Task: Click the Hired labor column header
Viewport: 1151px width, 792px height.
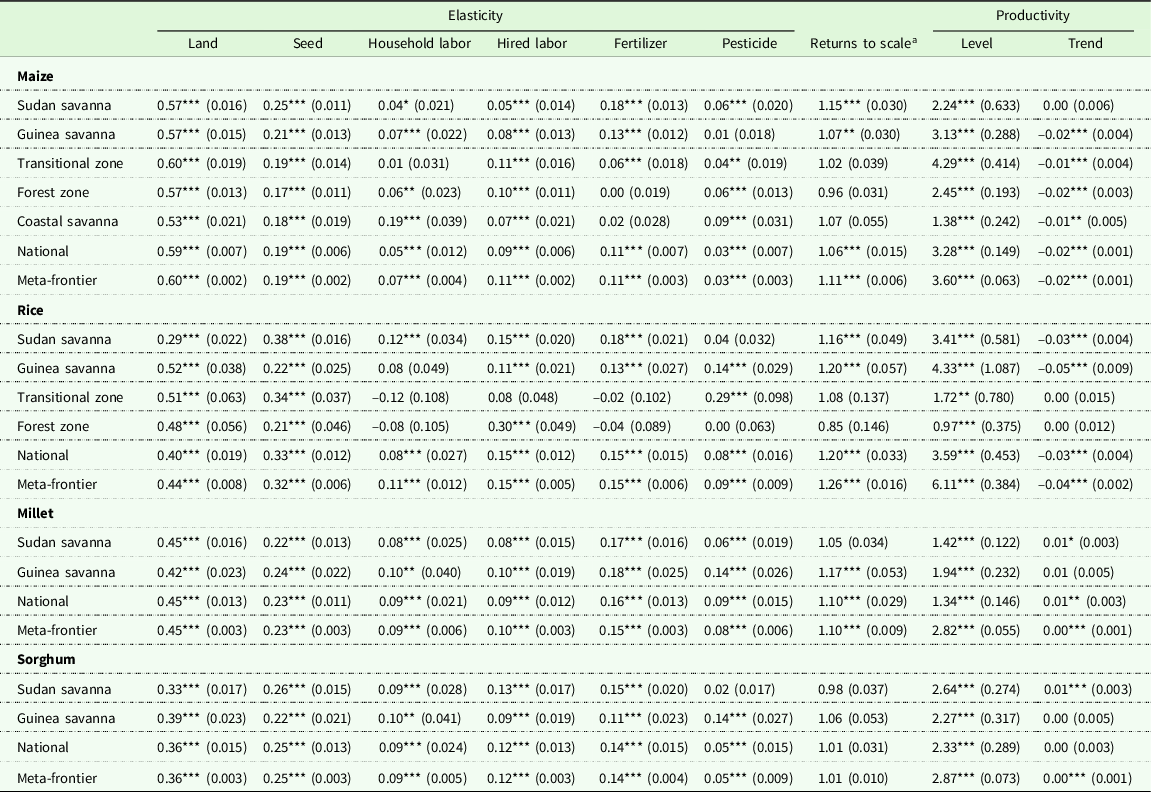Action: pos(531,43)
